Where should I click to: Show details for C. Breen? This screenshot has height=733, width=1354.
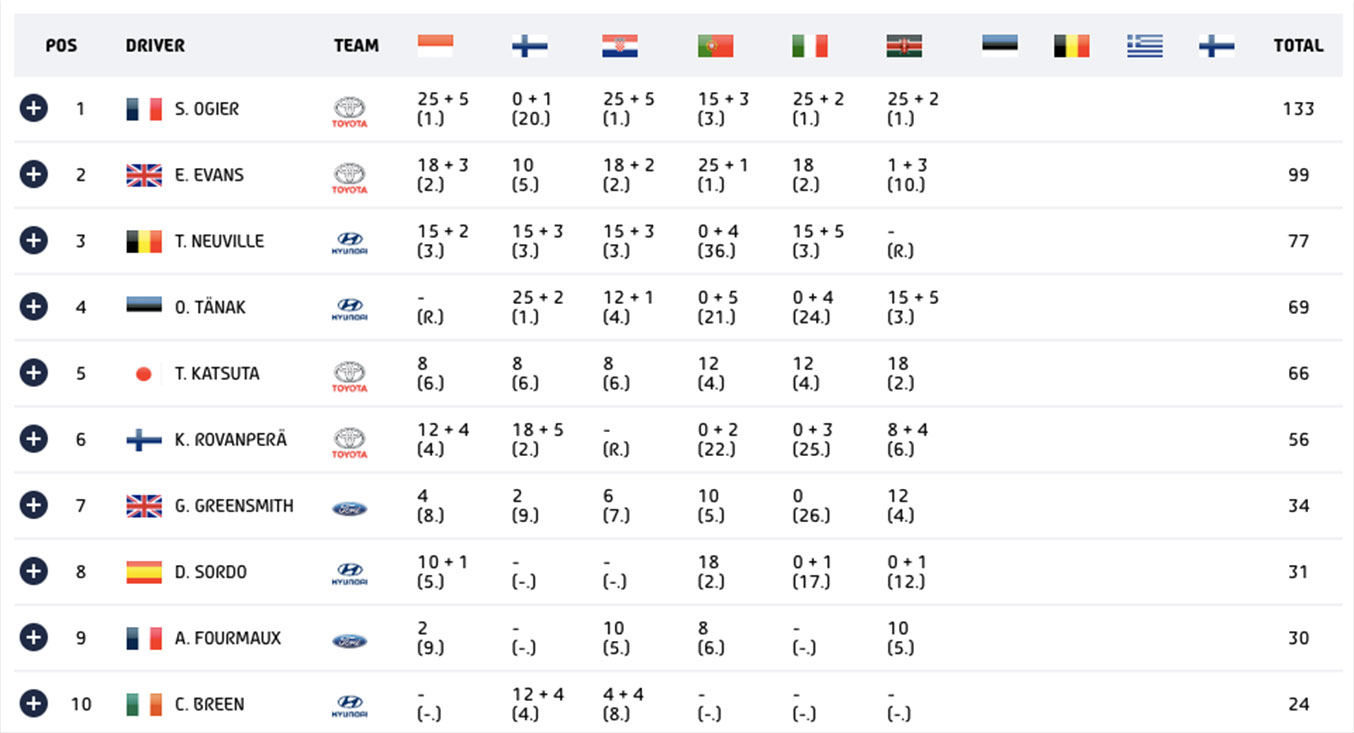33,703
